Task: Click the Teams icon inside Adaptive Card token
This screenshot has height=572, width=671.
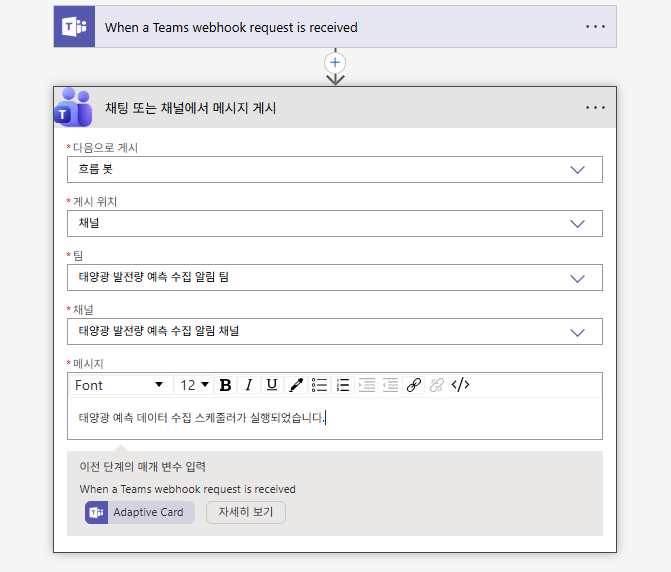Action: point(96,512)
